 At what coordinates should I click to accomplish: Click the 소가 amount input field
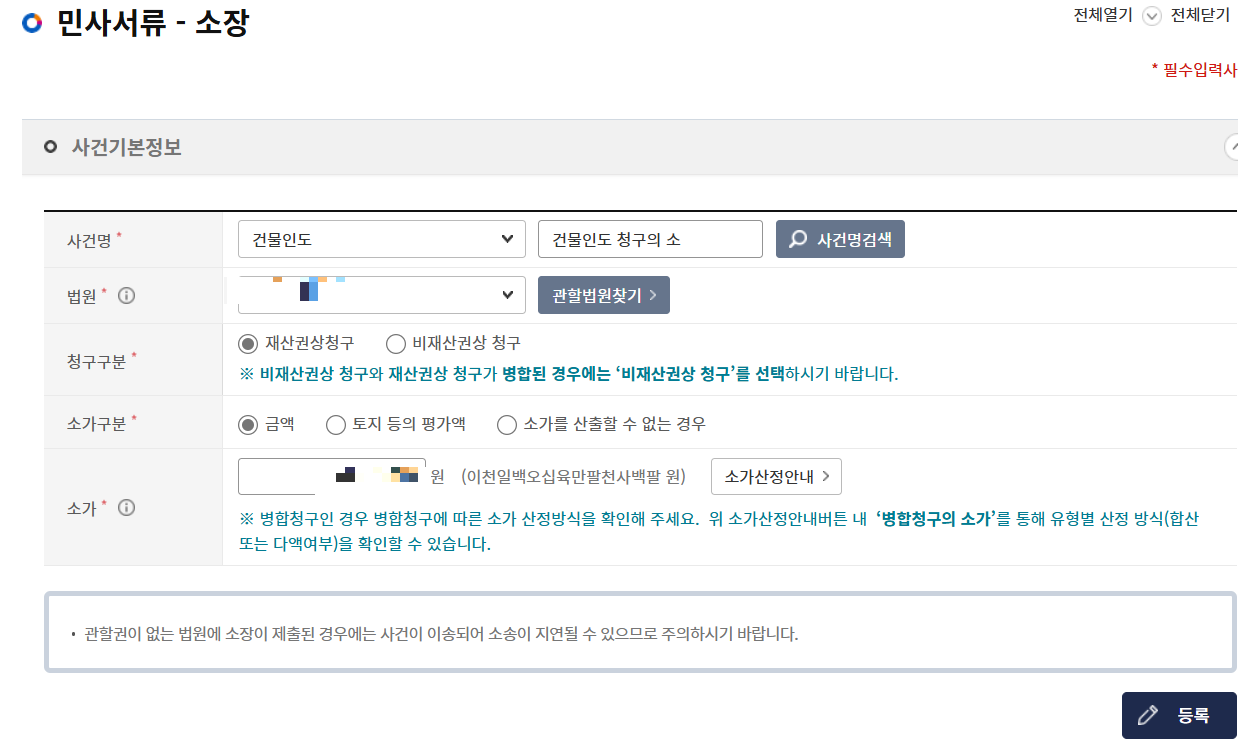(x=332, y=476)
